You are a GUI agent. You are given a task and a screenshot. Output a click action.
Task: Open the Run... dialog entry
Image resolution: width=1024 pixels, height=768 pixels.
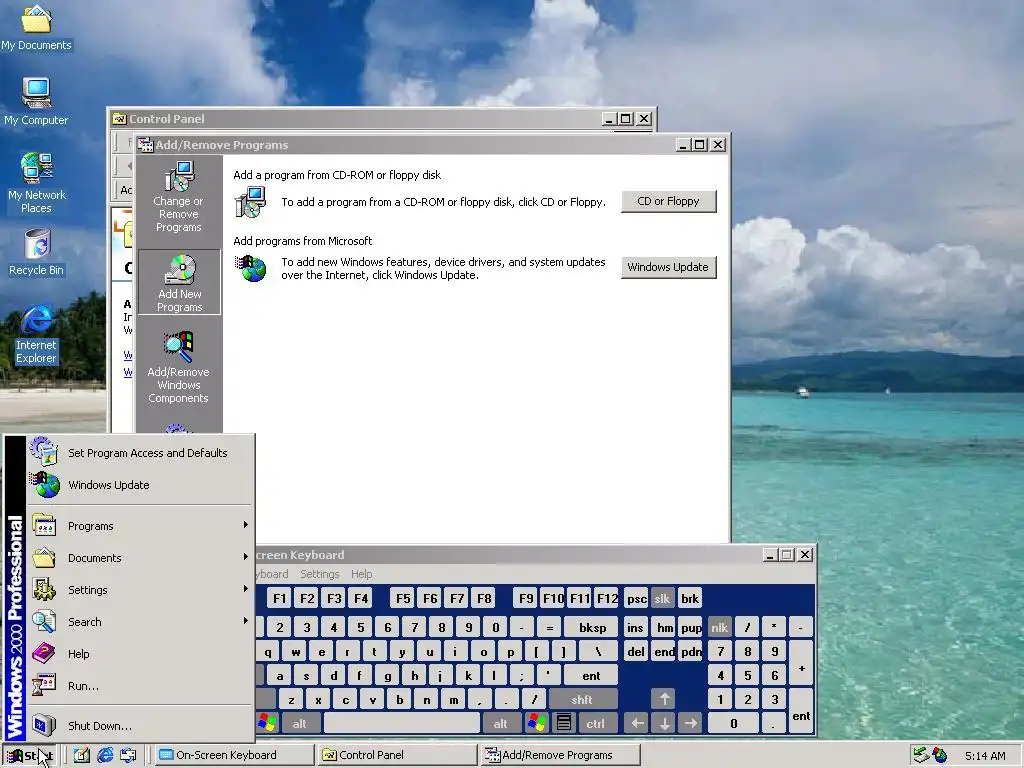pyautogui.click(x=140, y=686)
